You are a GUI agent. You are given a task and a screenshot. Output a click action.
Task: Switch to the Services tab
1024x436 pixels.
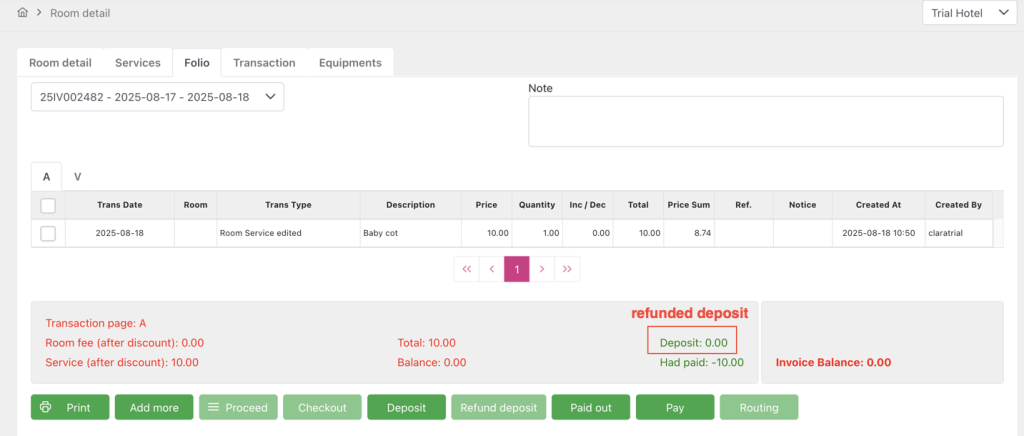coord(138,62)
